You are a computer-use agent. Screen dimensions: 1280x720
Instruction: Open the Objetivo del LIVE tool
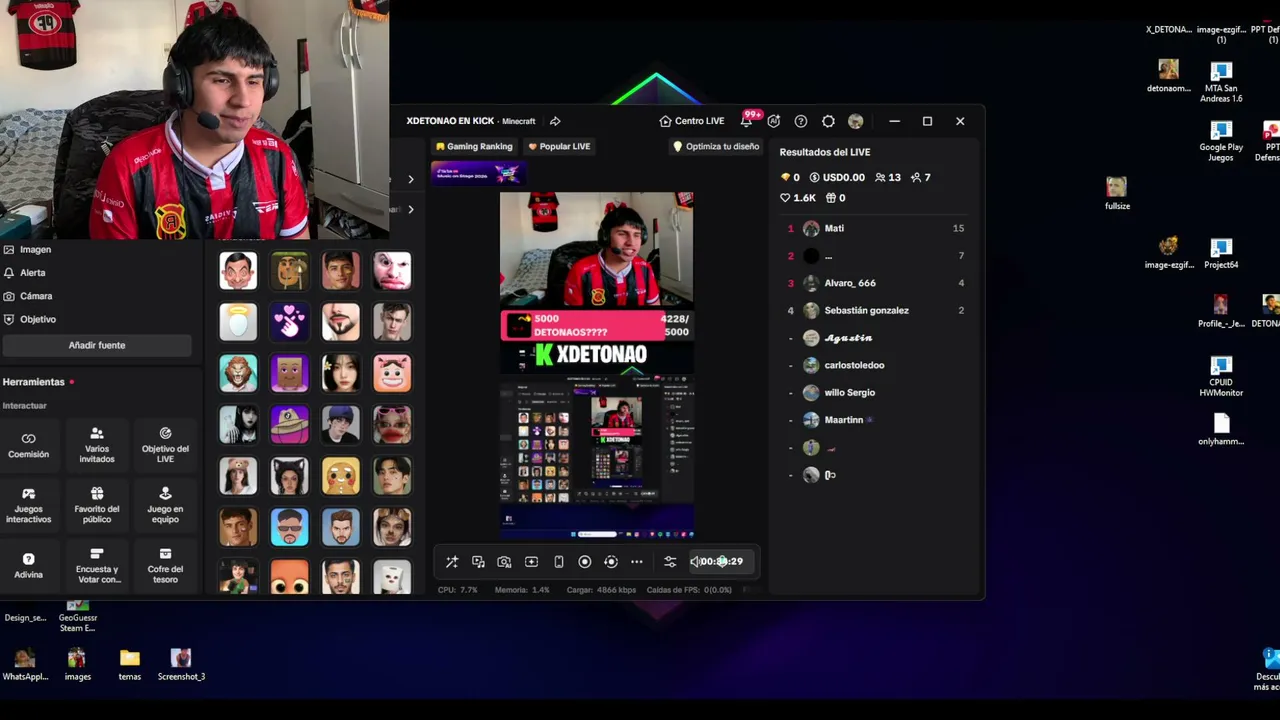165,445
